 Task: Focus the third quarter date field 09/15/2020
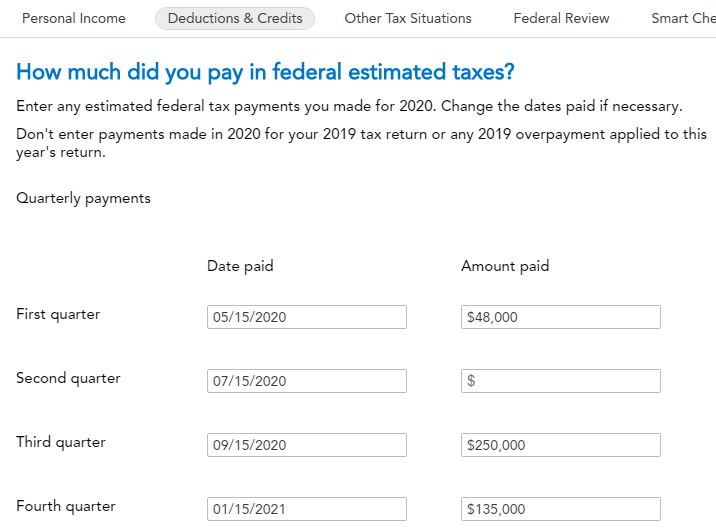tap(307, 445)
